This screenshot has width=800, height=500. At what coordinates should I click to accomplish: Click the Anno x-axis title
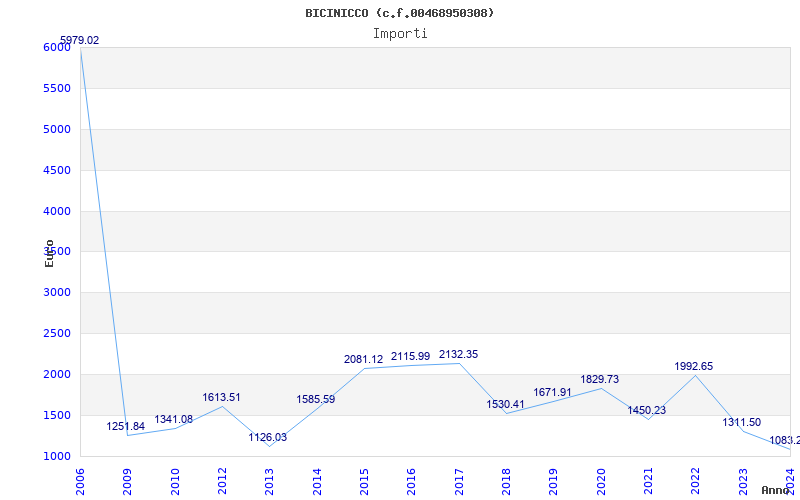click(778, 490)
